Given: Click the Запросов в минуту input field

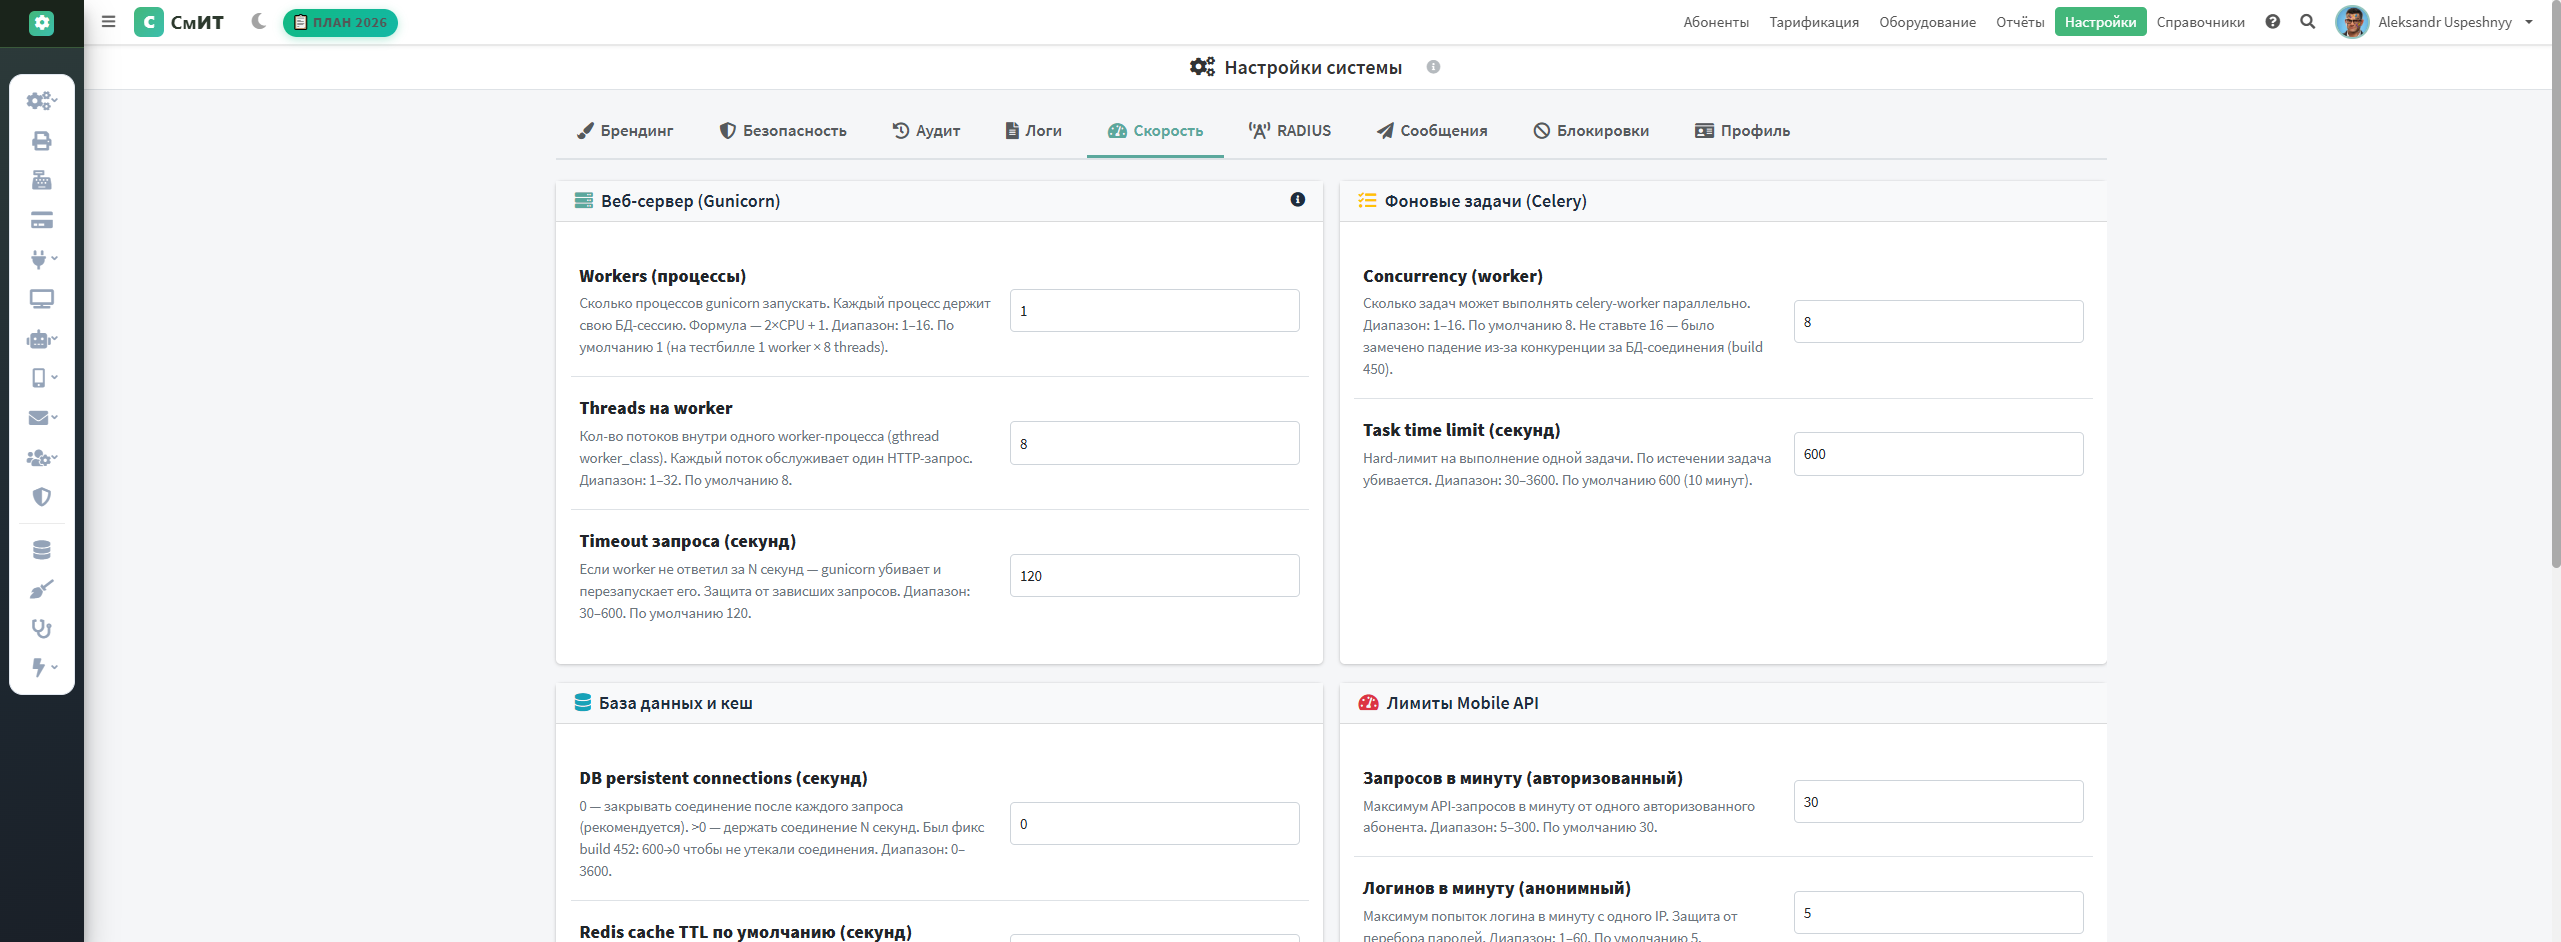Looking at the screenshot, I should [1938, 802].
